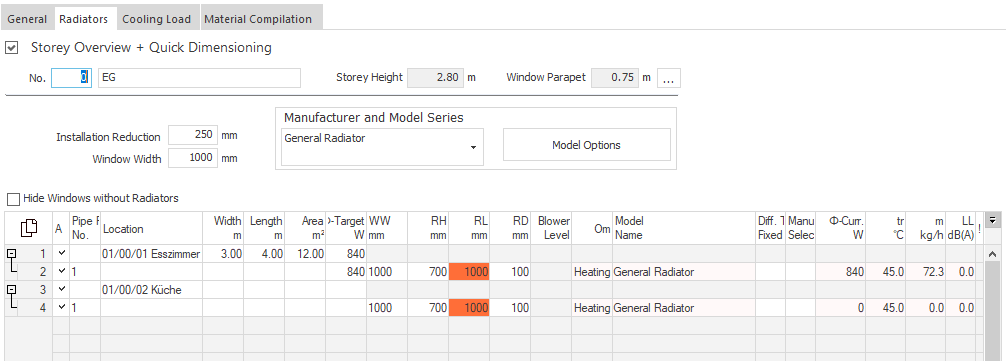This screenshot has width=1006, height=361.
Task: Enable Hide Windows without Radiators checkbox
Action: (13, 199)
